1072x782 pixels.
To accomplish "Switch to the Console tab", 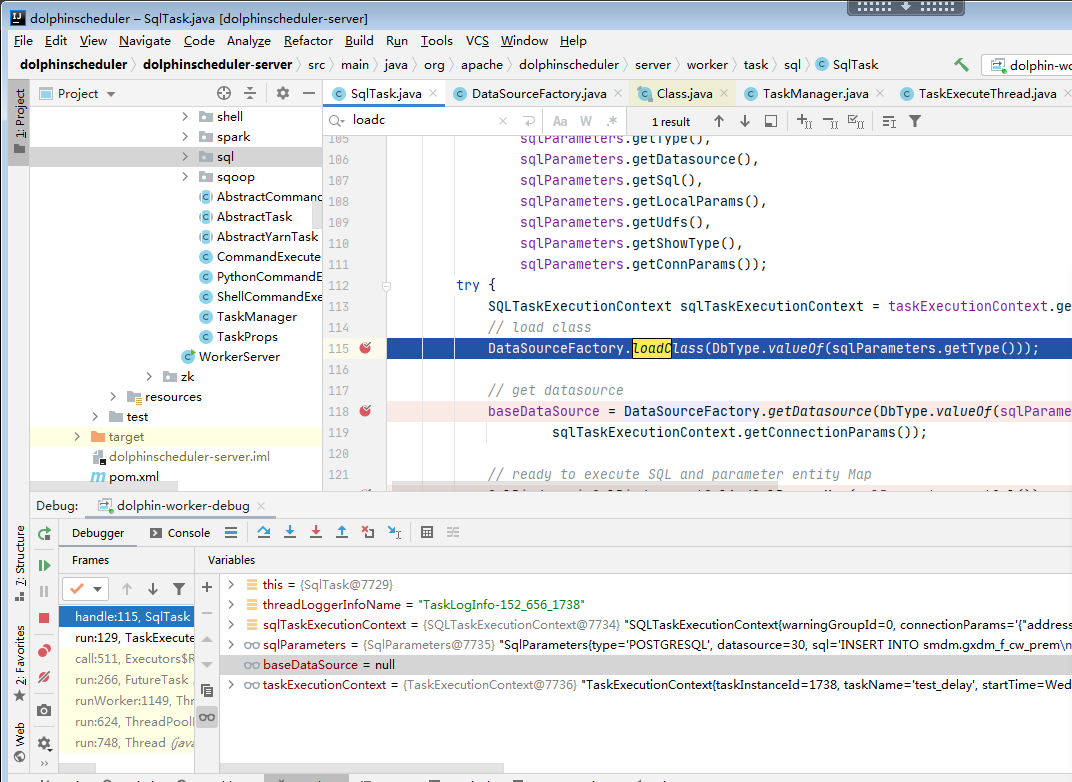I will tap(180, 533).
